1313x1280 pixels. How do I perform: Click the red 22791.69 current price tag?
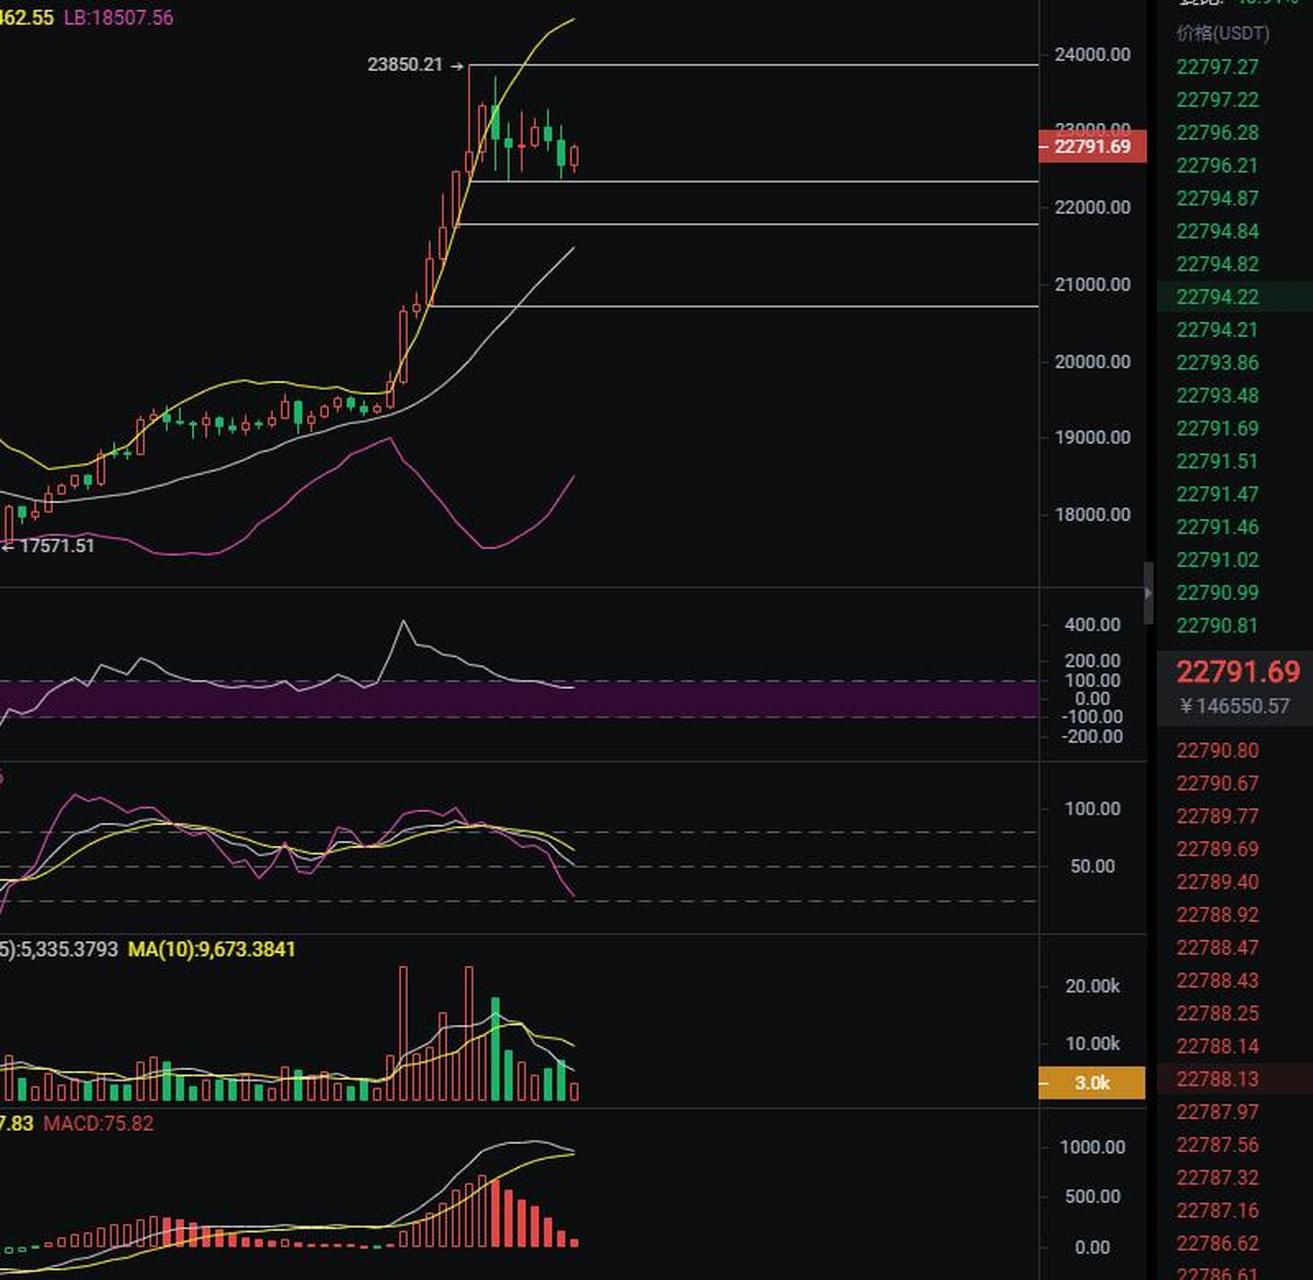[1092, 147]
